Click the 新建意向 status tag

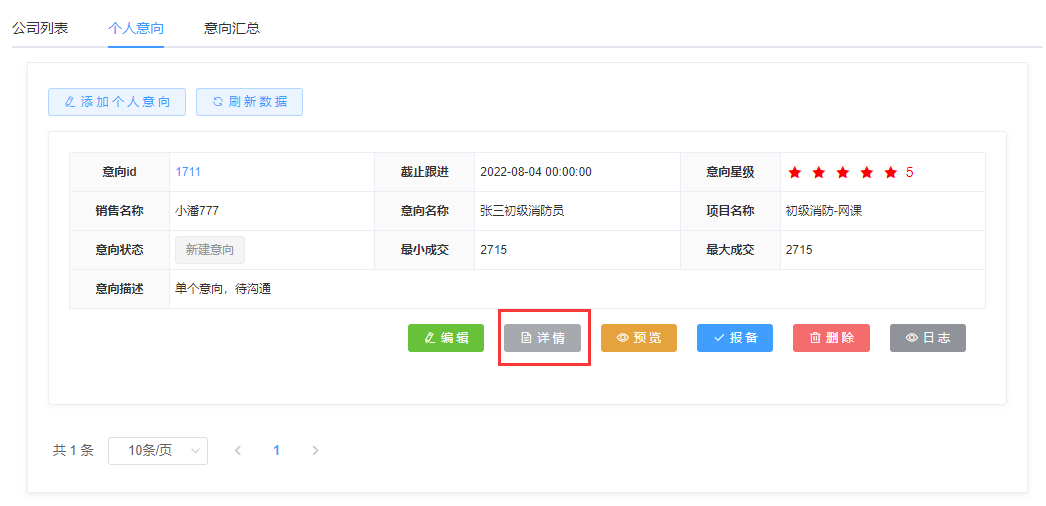pyautogui.click(x=210, y=250)
